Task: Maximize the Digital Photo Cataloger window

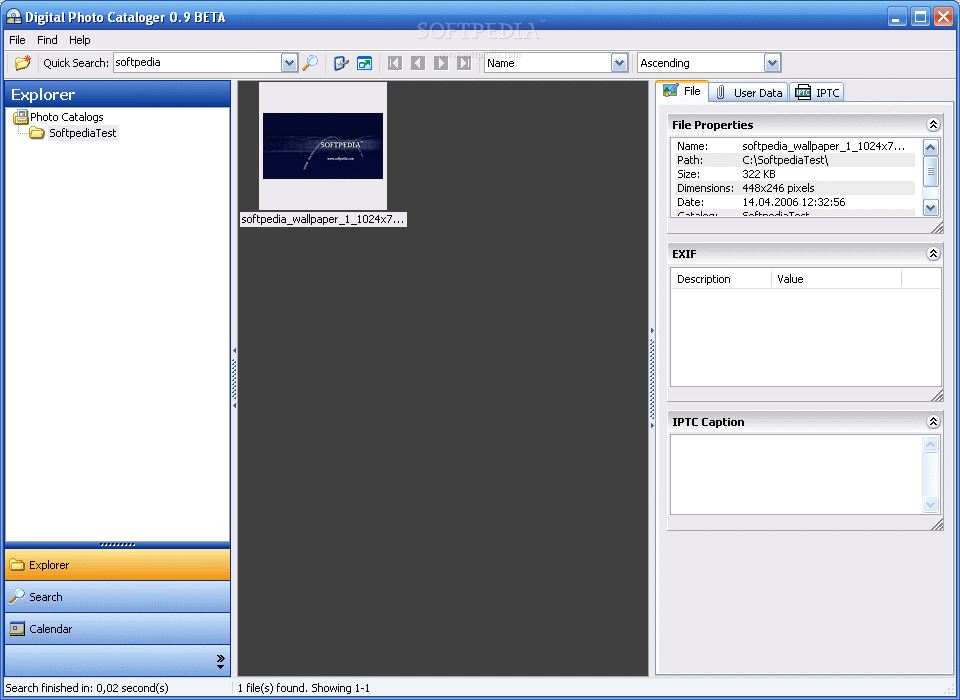Action: coord(920,17)
